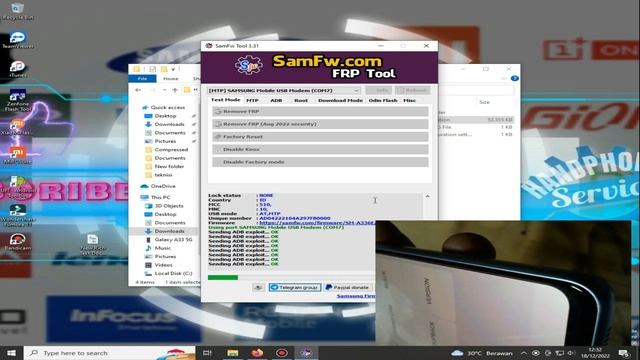
Task: Click the log panel scroll-up arrow
Action: [x=427, y=196]
